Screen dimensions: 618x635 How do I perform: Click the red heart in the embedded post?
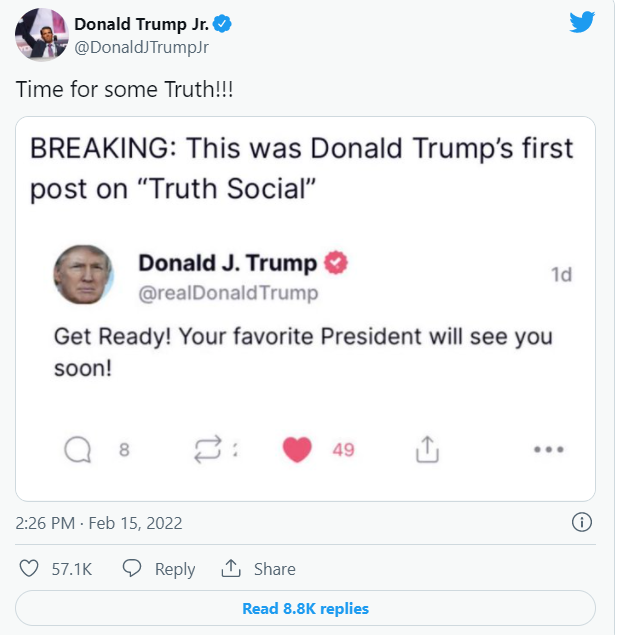click(297, 450)
